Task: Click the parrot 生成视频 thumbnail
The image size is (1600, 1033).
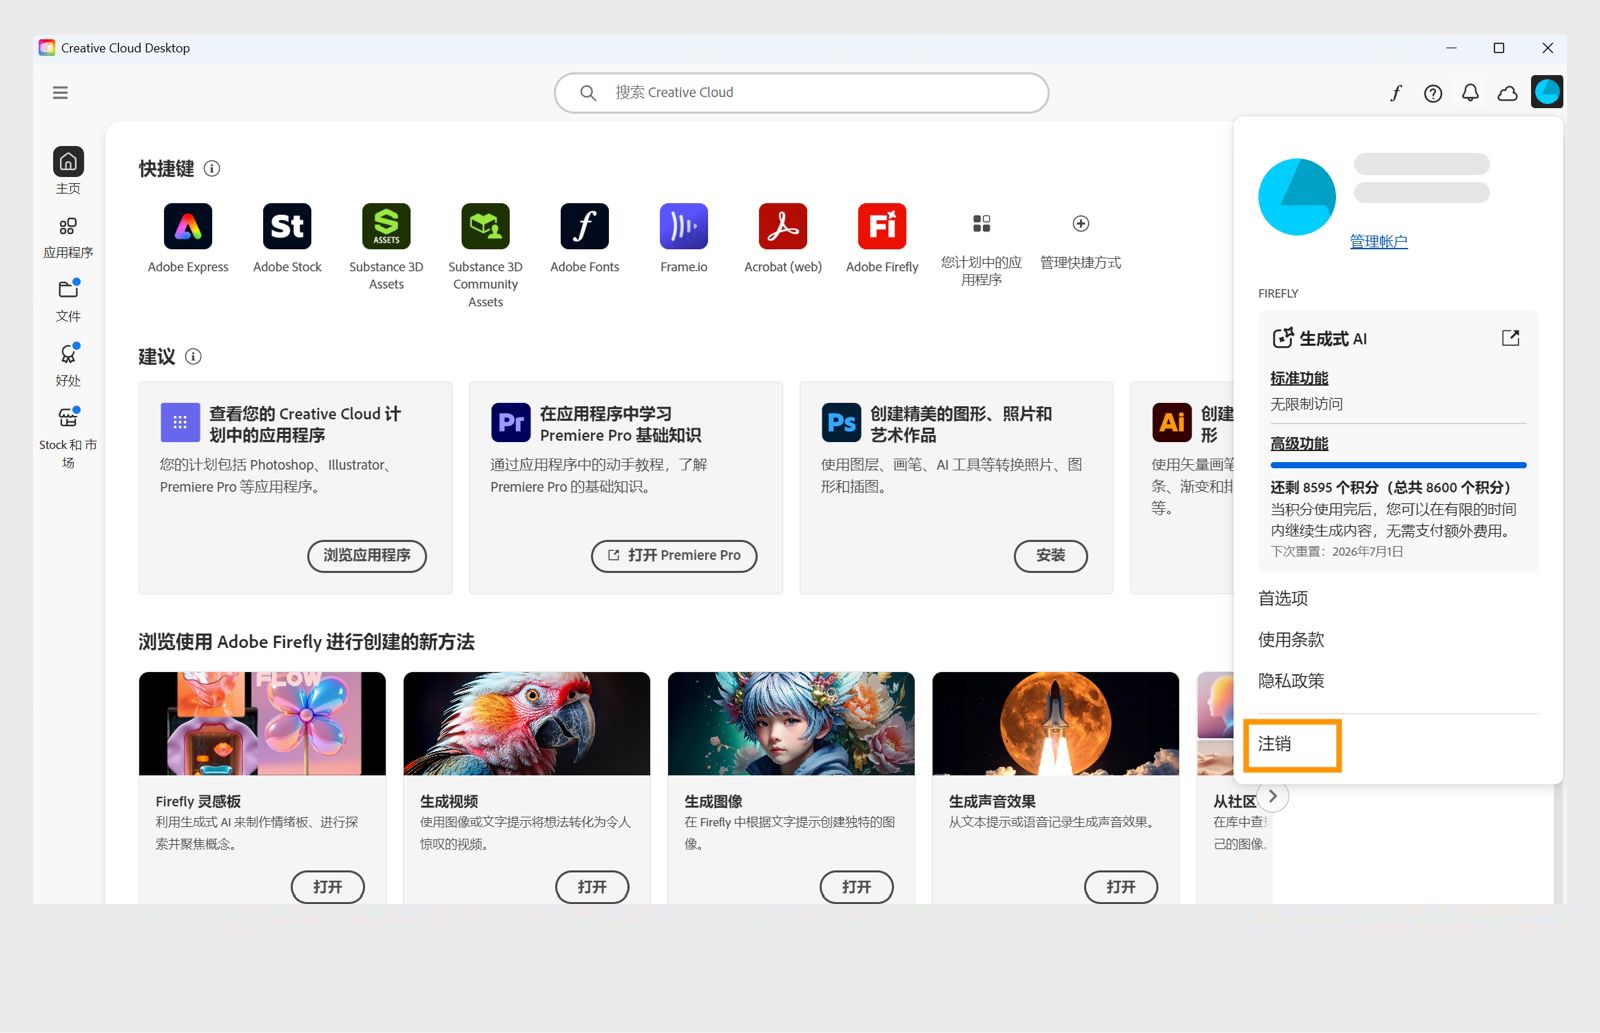Action: [527, 723]
